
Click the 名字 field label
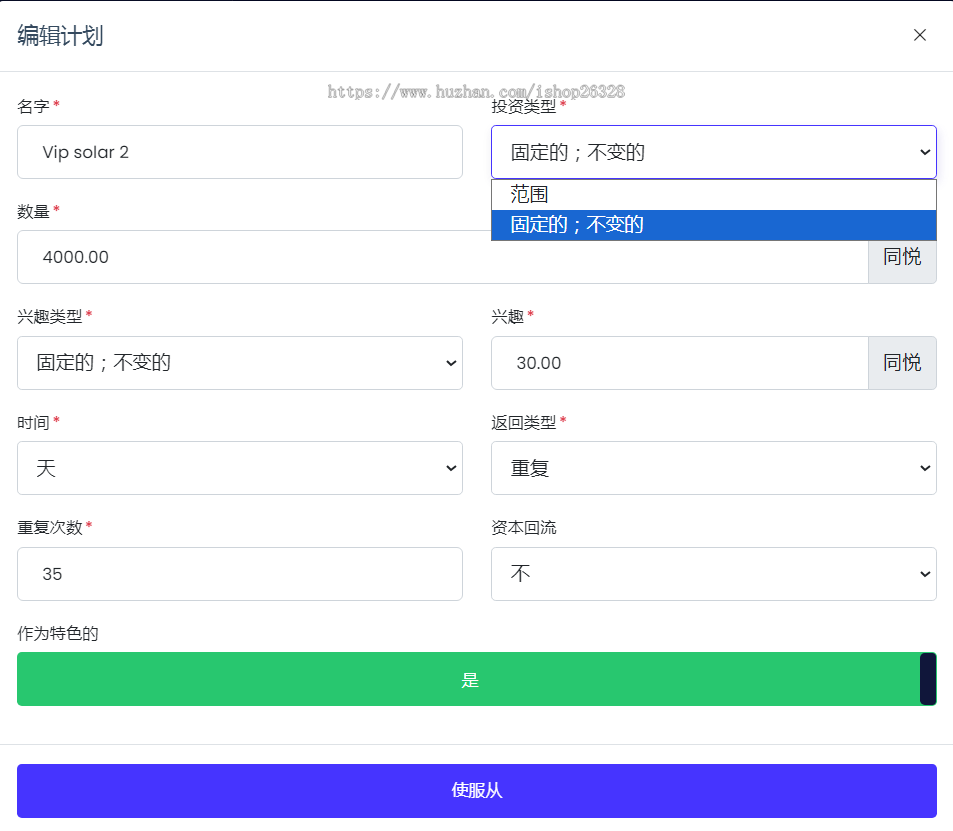tap(33, 106)
